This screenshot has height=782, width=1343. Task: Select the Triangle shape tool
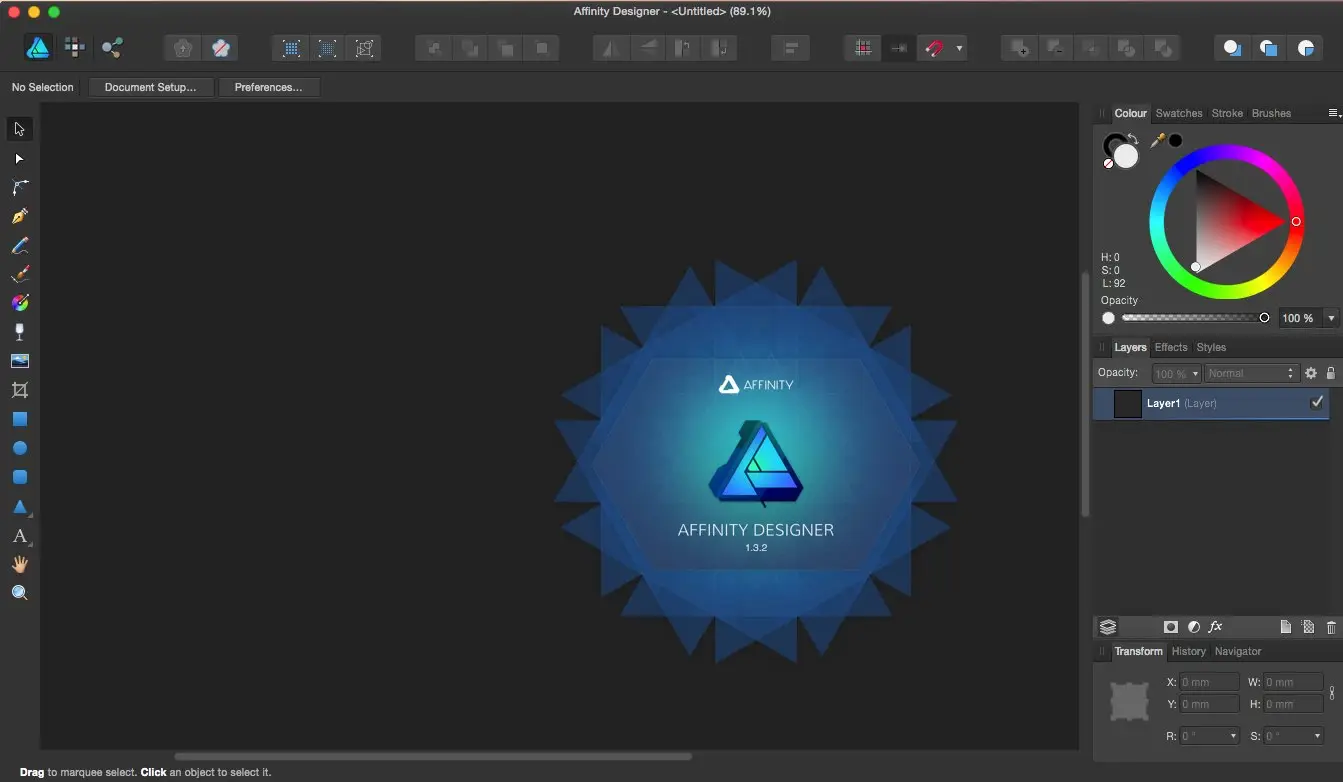pos(19,507)
